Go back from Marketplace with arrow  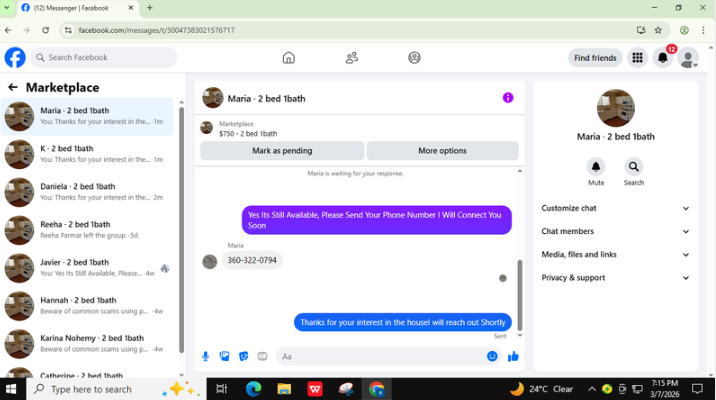[13, 87]
